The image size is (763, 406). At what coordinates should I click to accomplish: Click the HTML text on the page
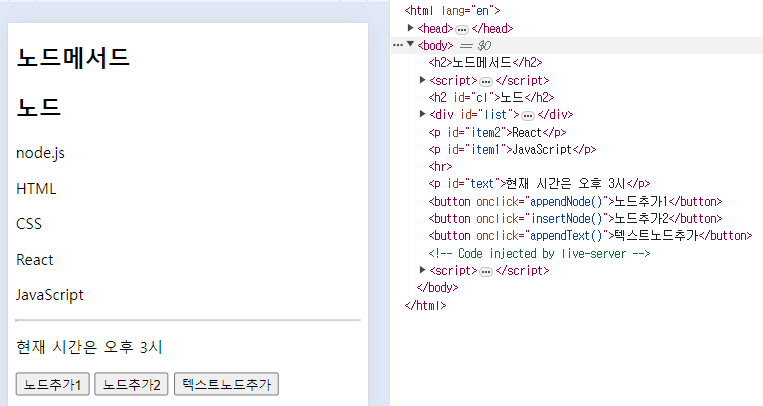[36, 188]
